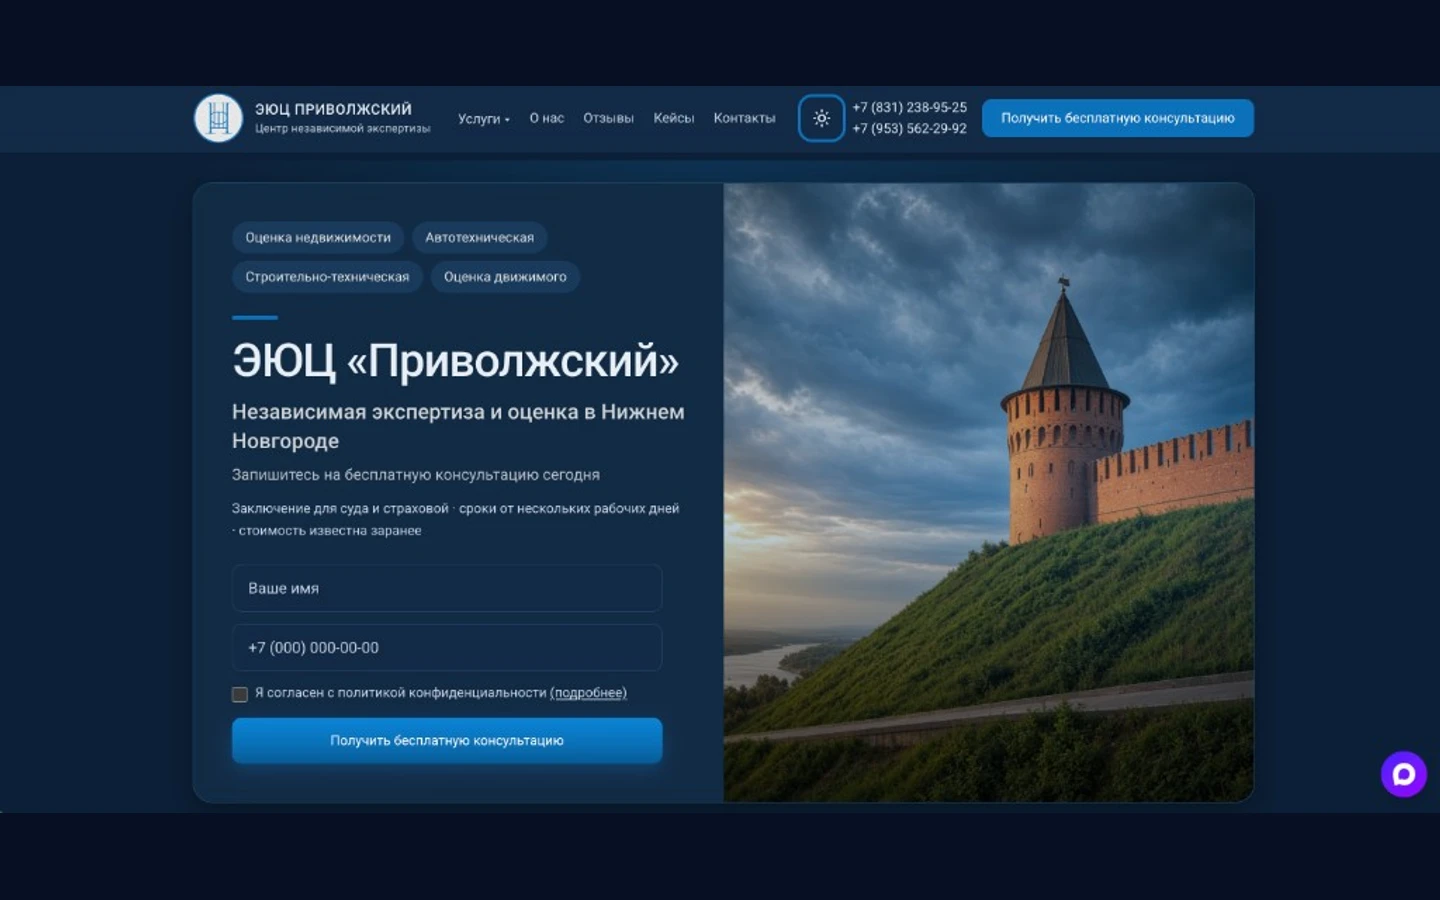Screen dimensions: 1440x900
Task: Focus the Ваше имя input field
Action: [447, 588]
